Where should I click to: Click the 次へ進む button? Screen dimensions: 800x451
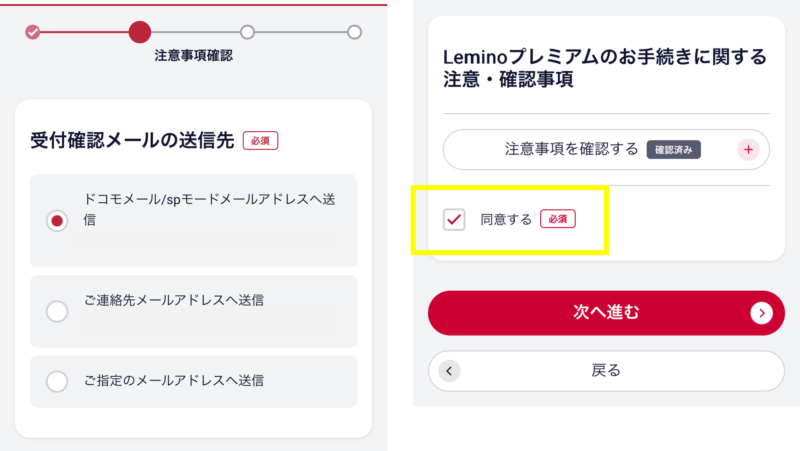(x=606, y=313)
